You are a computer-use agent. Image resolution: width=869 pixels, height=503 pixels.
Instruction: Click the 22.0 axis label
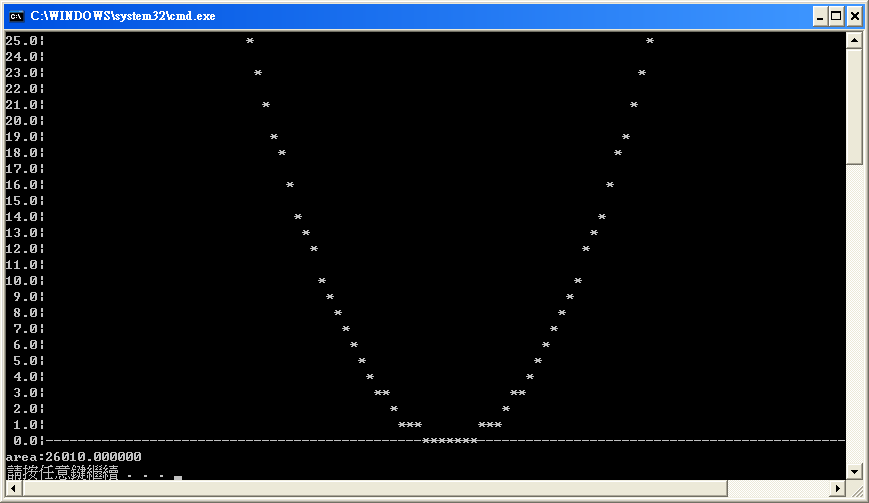coord(22,89)
